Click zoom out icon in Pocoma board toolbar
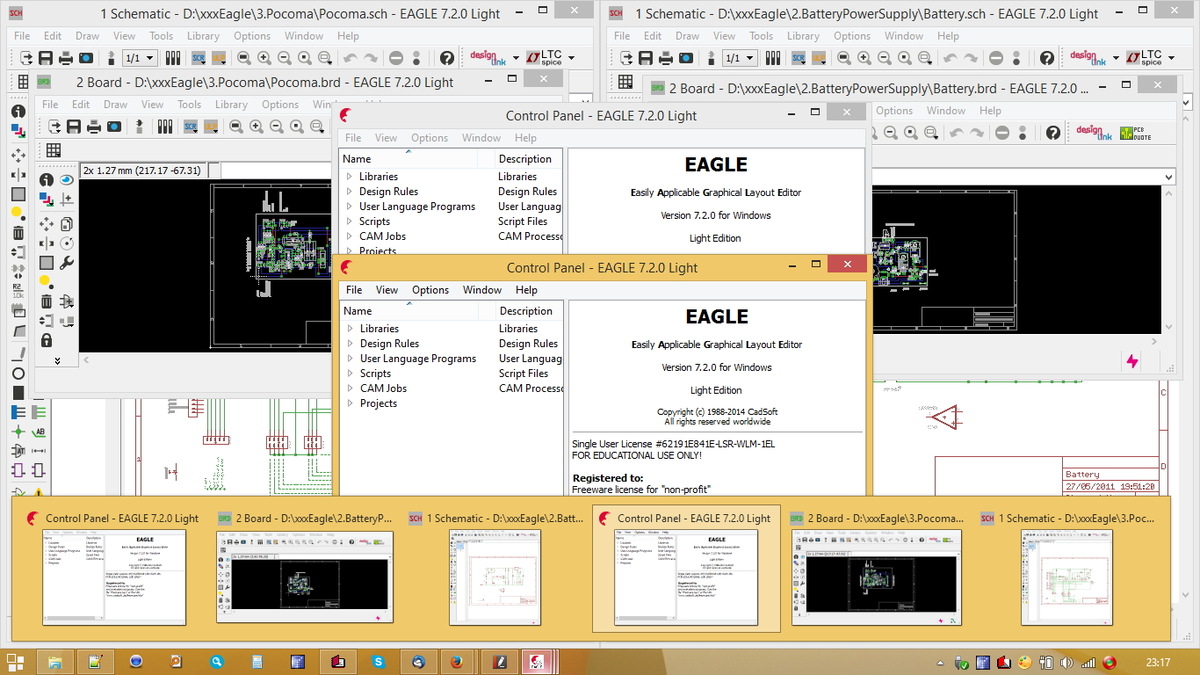 tap(279, 126)
